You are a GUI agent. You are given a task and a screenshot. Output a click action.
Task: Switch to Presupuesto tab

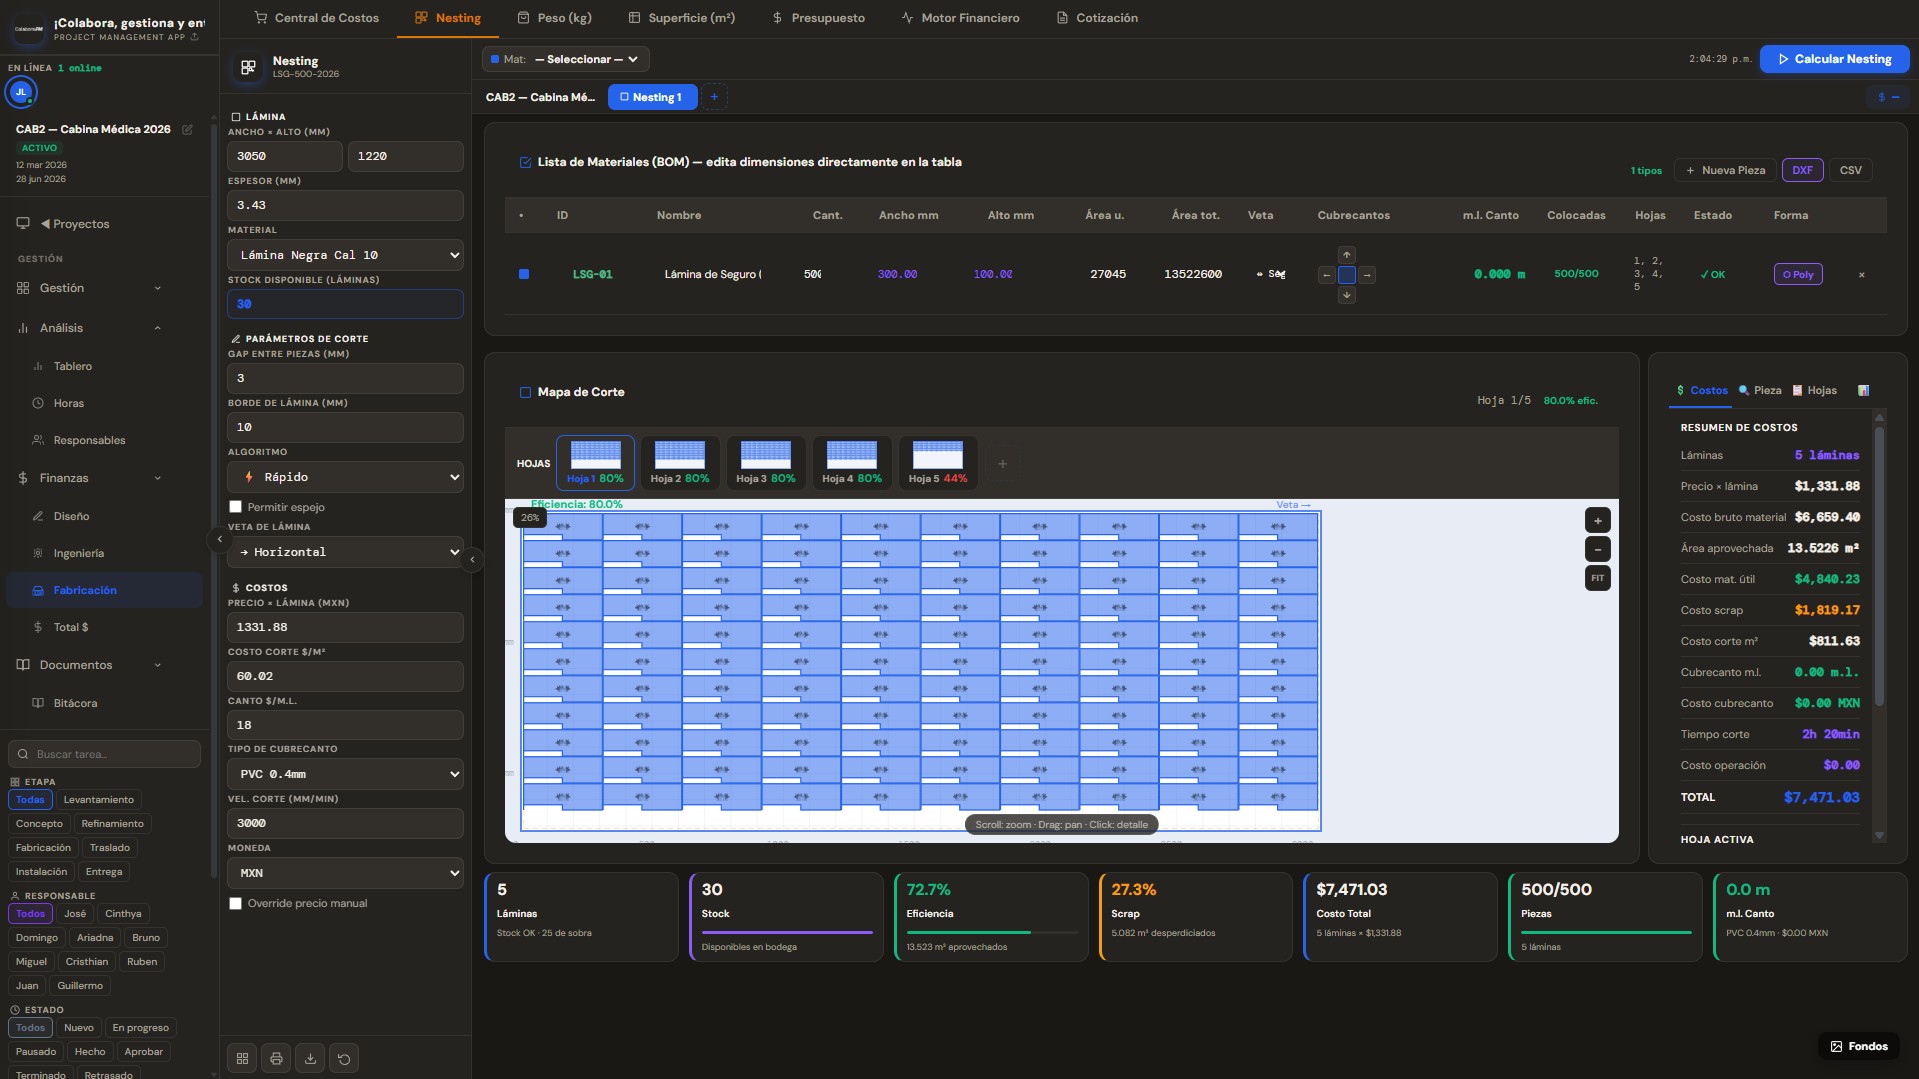[x=818, y=18]
